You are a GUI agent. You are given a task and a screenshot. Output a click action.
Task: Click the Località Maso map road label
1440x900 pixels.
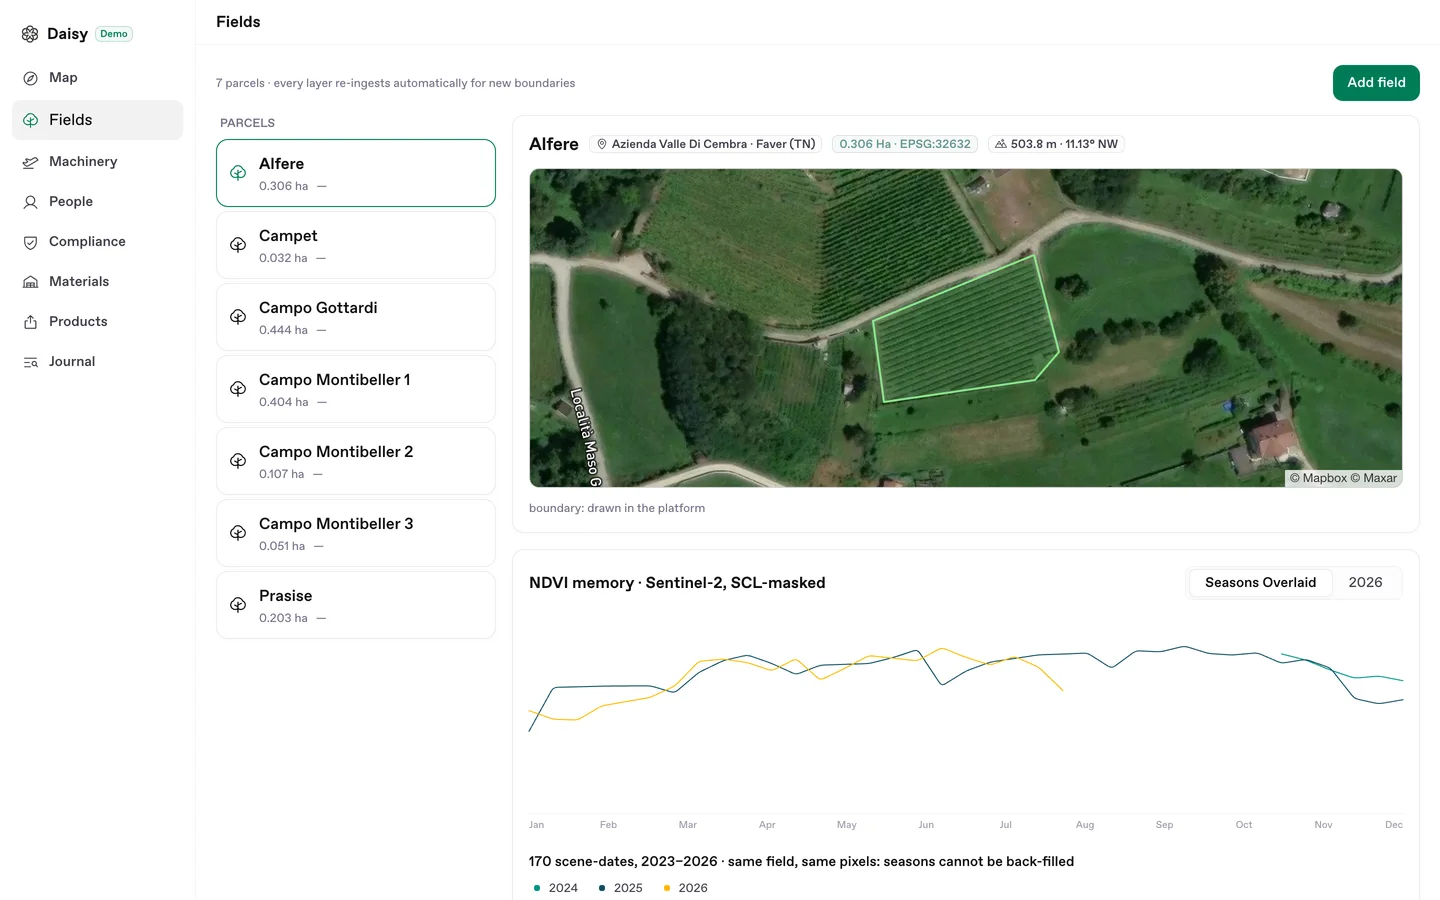(584, 437)
